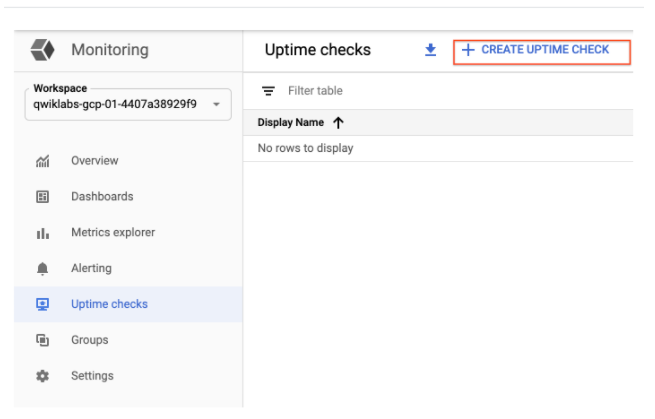Click the Metrics explorer bar chart icon
Image resolution: width=655 pixels, height=419 pixels.
click(43, 233)
